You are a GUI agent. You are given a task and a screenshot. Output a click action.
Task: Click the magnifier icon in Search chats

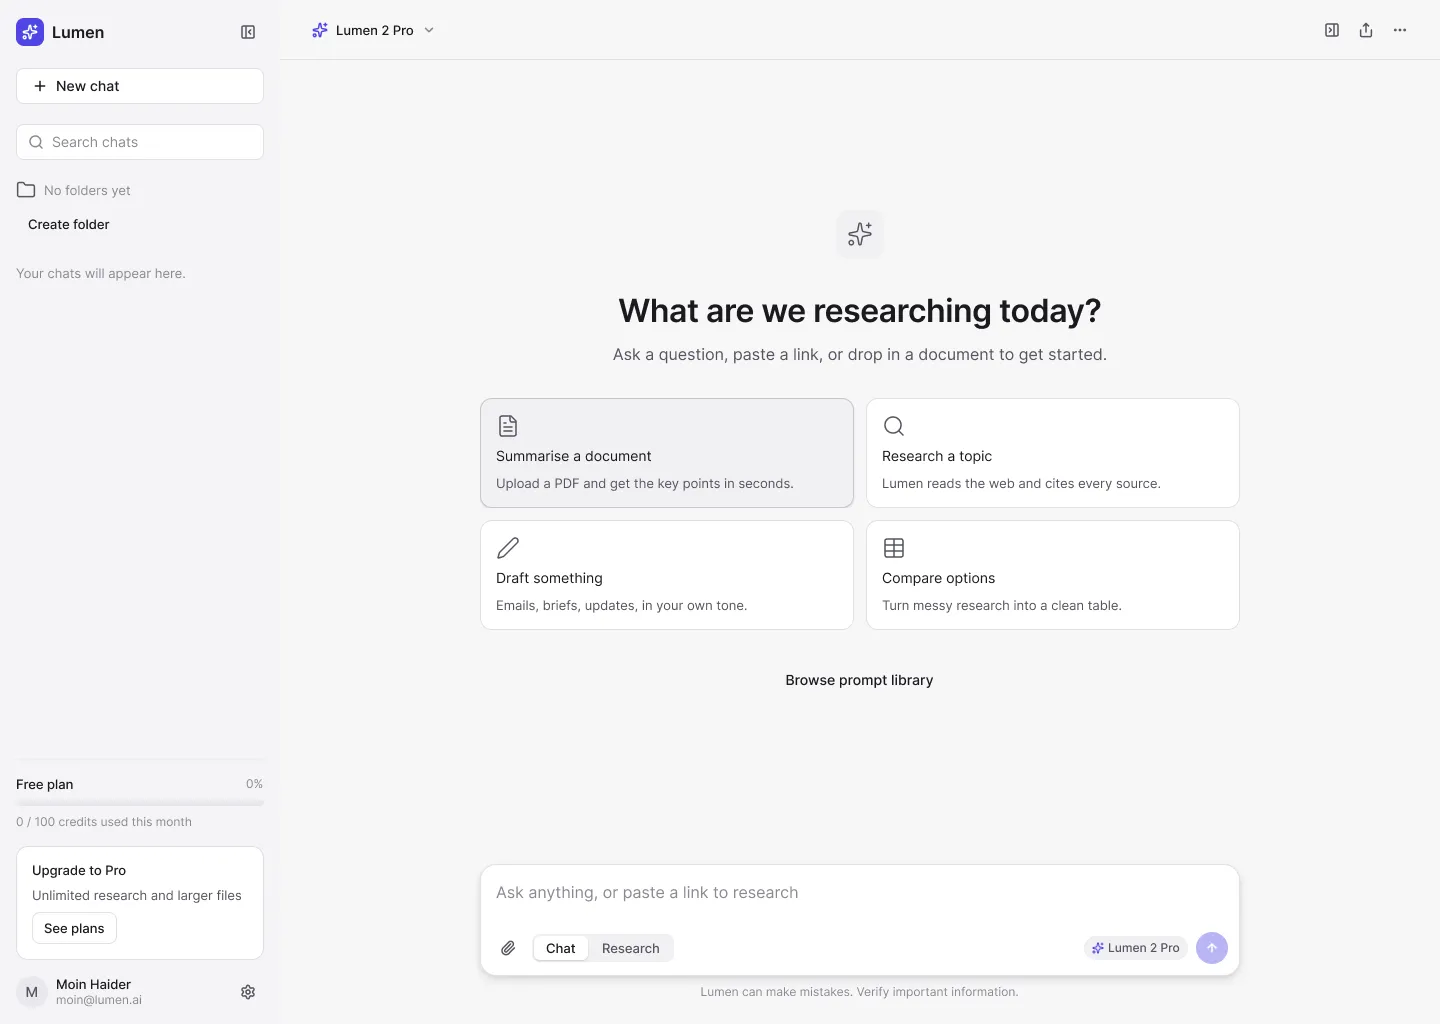tap(36, 142)
